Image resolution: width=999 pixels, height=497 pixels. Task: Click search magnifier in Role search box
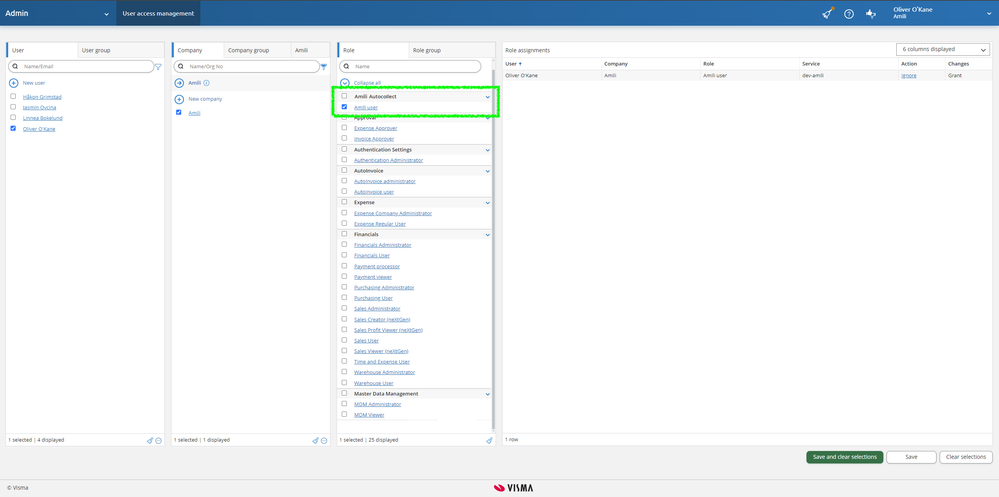point(347,66)
